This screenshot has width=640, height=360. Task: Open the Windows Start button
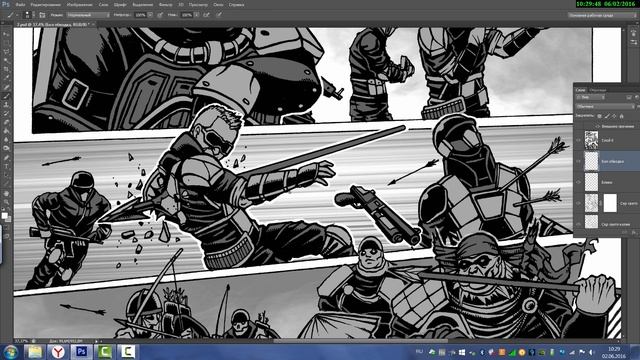point(10,351)
